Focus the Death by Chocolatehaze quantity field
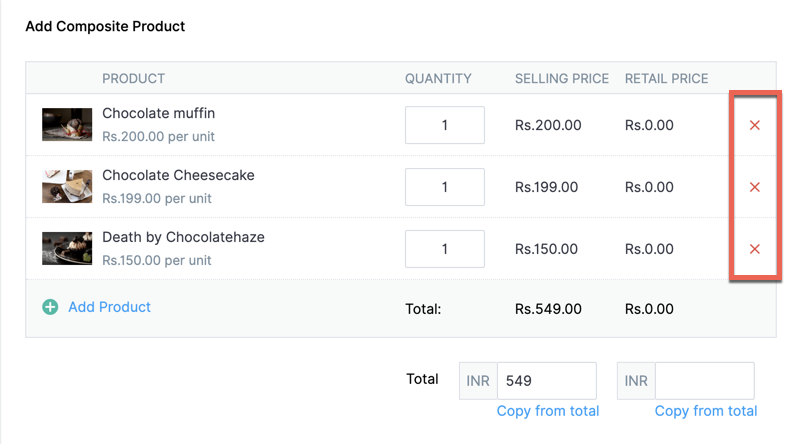 coord(444,249)
